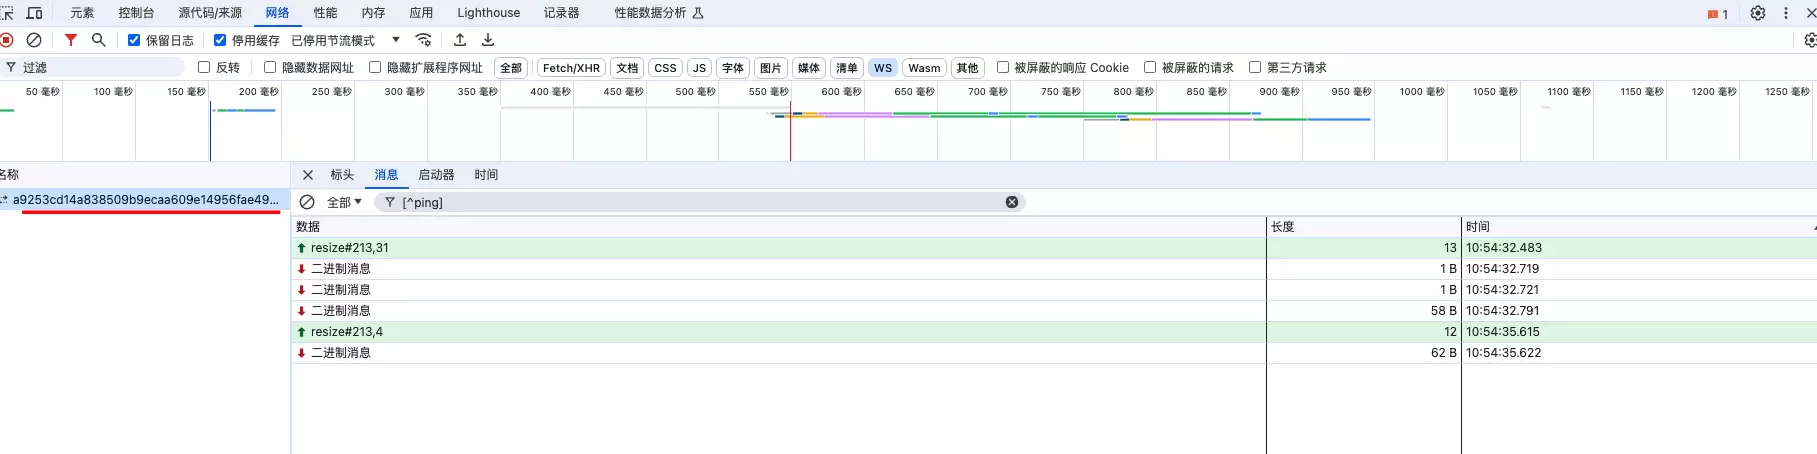
Task: Filter requests by 字体
Action: coord(733,68)
